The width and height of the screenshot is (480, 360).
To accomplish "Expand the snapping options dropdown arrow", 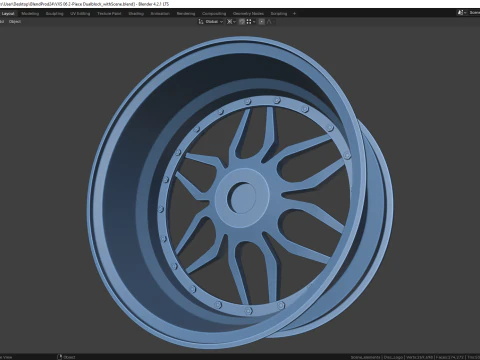I will [x=254, y=22].
